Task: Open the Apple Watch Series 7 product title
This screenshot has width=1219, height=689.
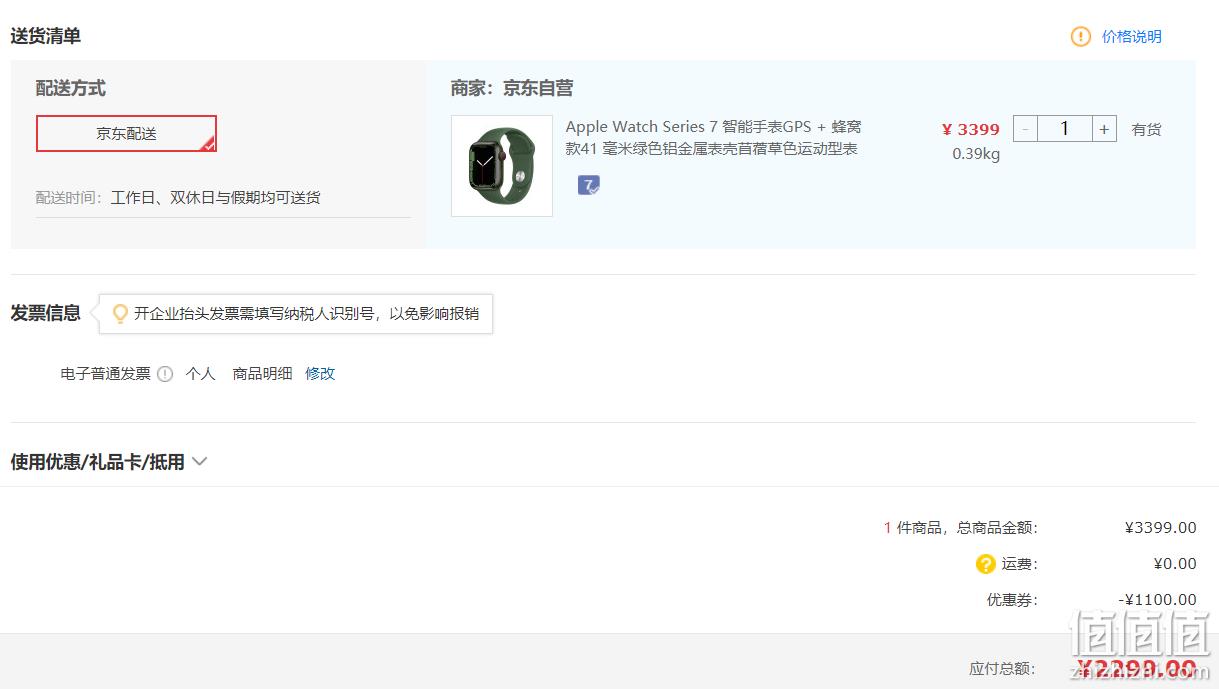Action: tap(713, 138)
